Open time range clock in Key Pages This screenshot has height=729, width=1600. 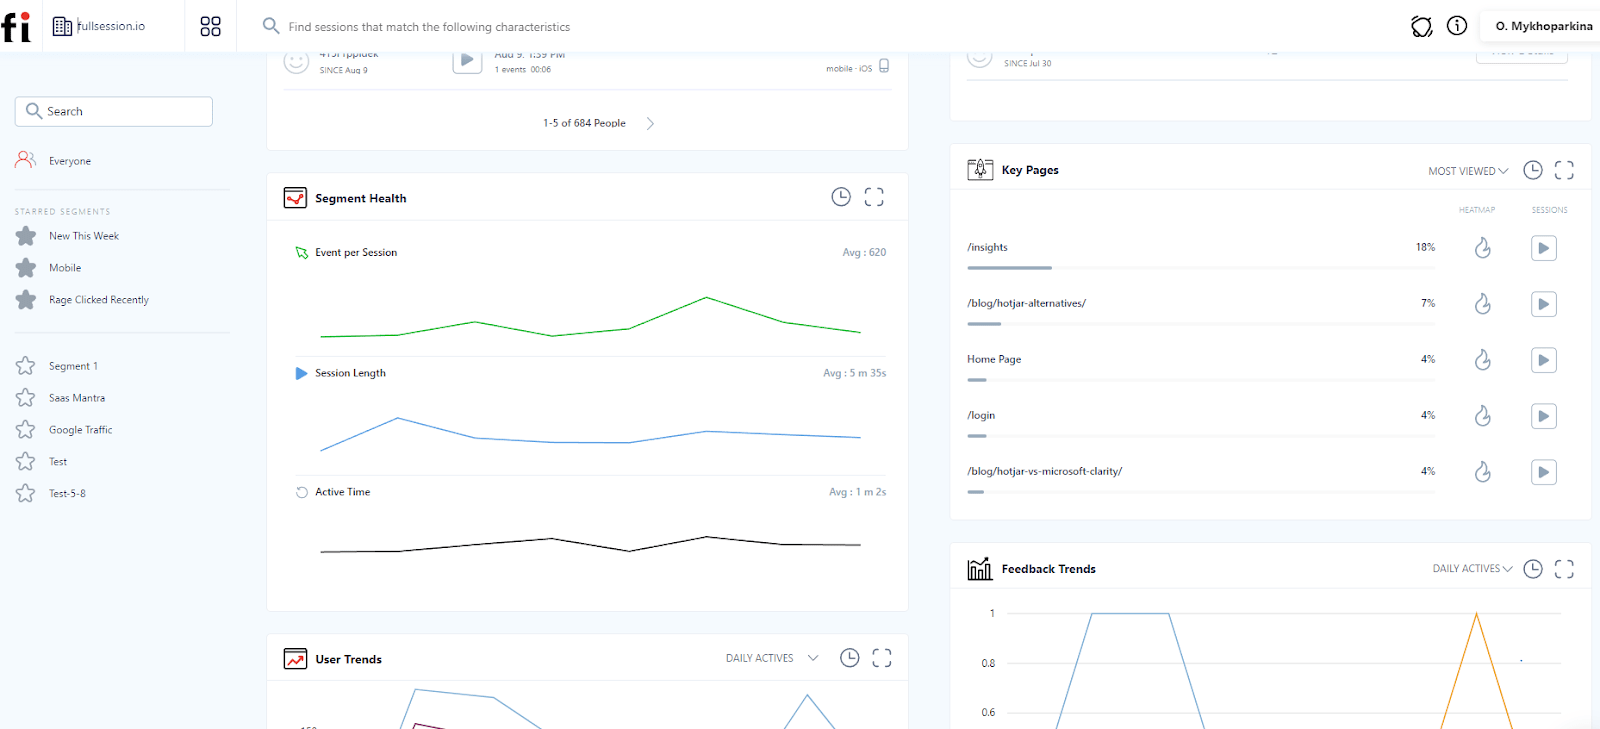tap(1532, 170)
